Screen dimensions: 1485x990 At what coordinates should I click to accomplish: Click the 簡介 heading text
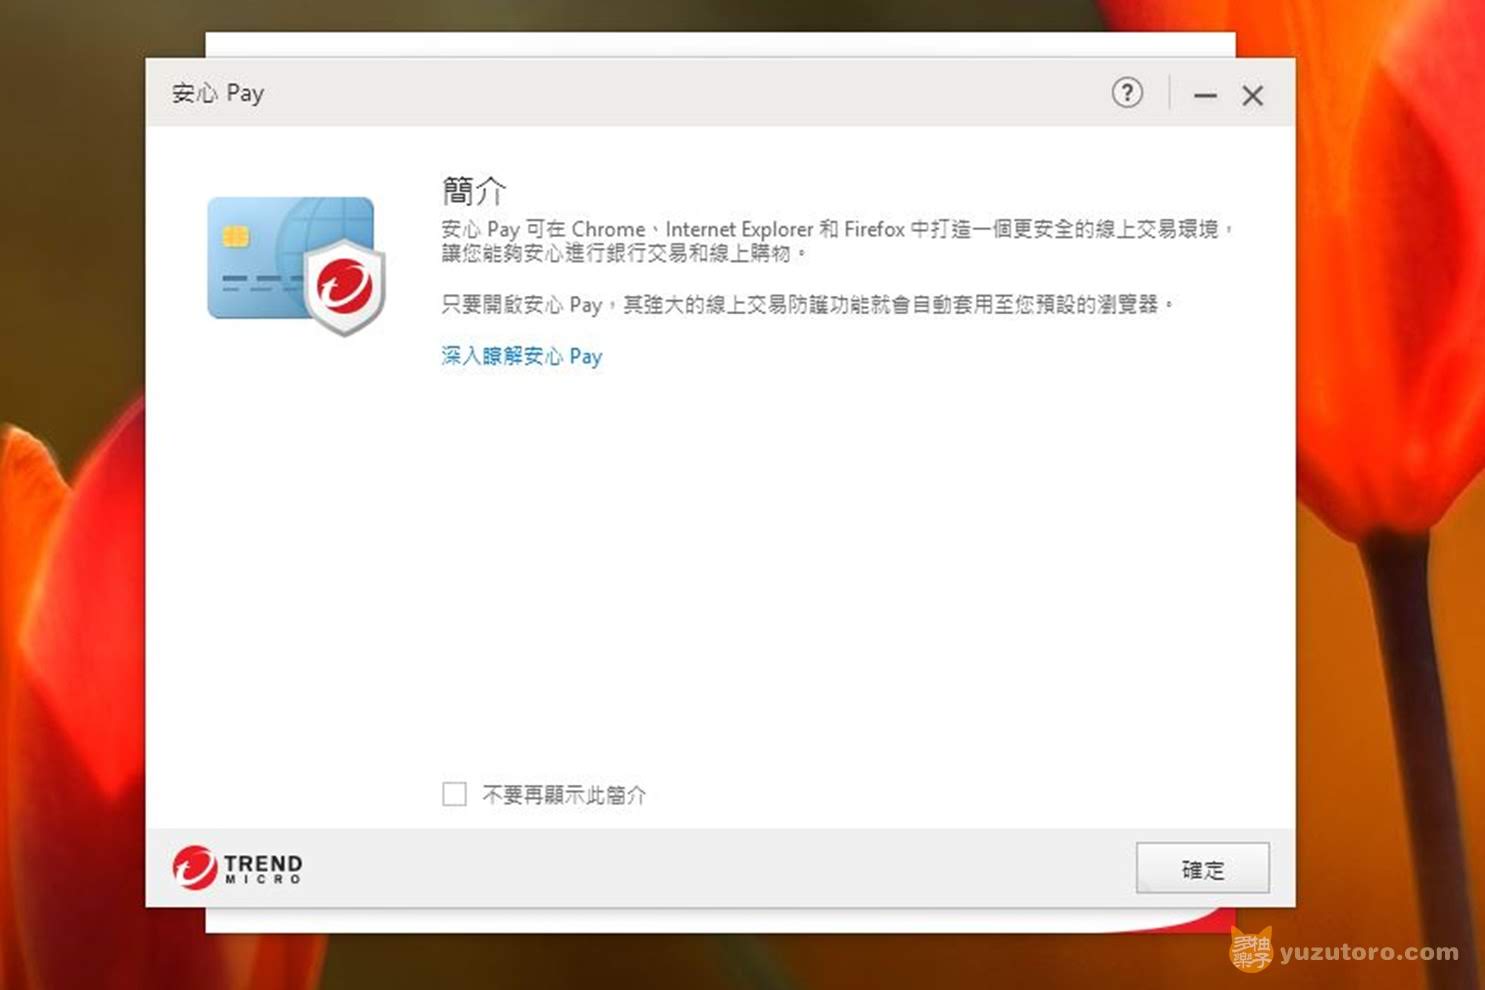coord(474,190)
